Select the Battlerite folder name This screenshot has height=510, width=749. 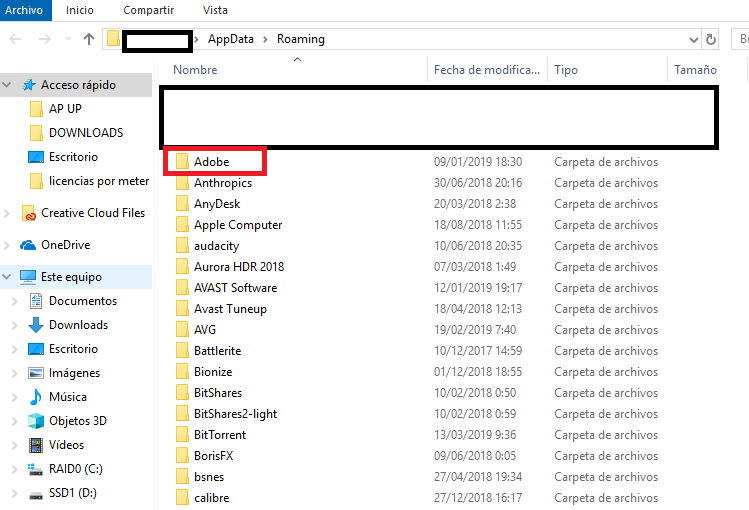217,351
